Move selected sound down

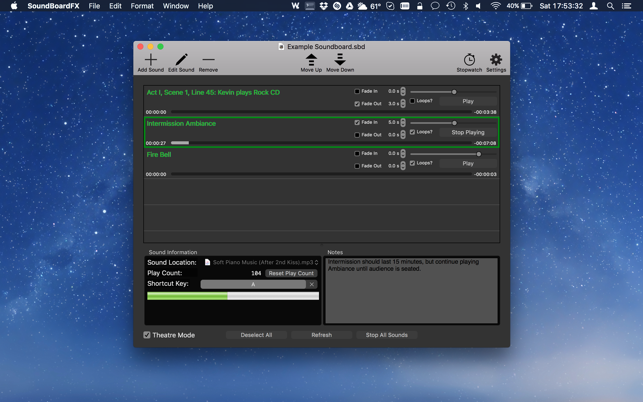pyautogui.click(x=340, y=60)
